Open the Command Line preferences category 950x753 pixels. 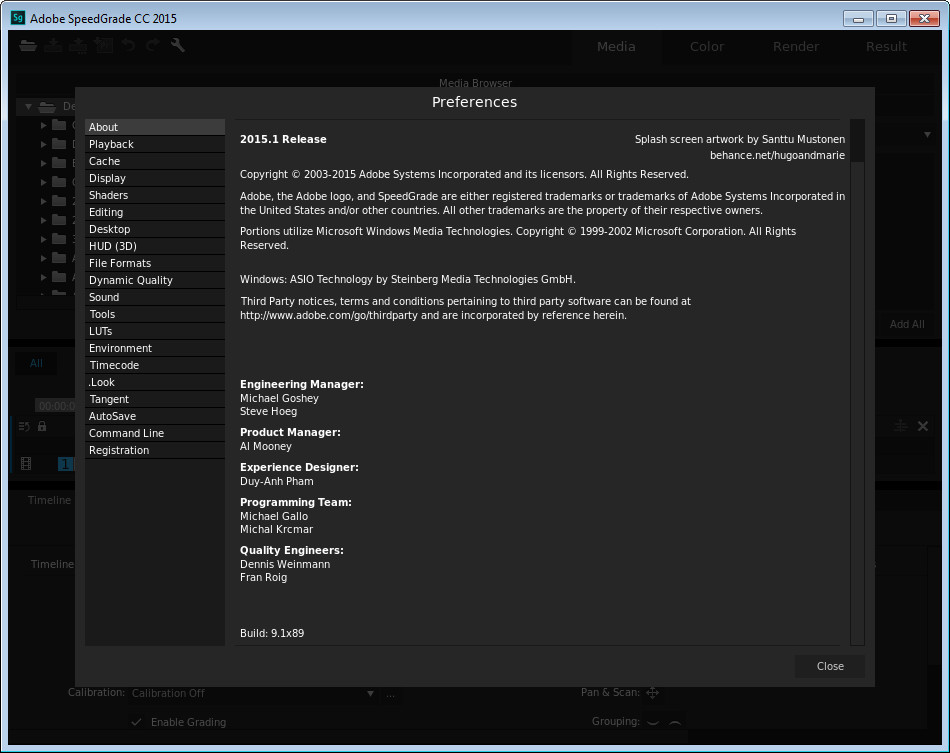tap(154, 433)
